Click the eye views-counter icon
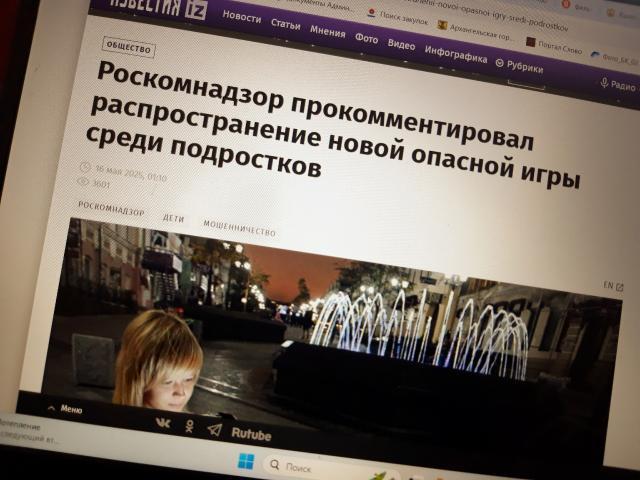 83,182
